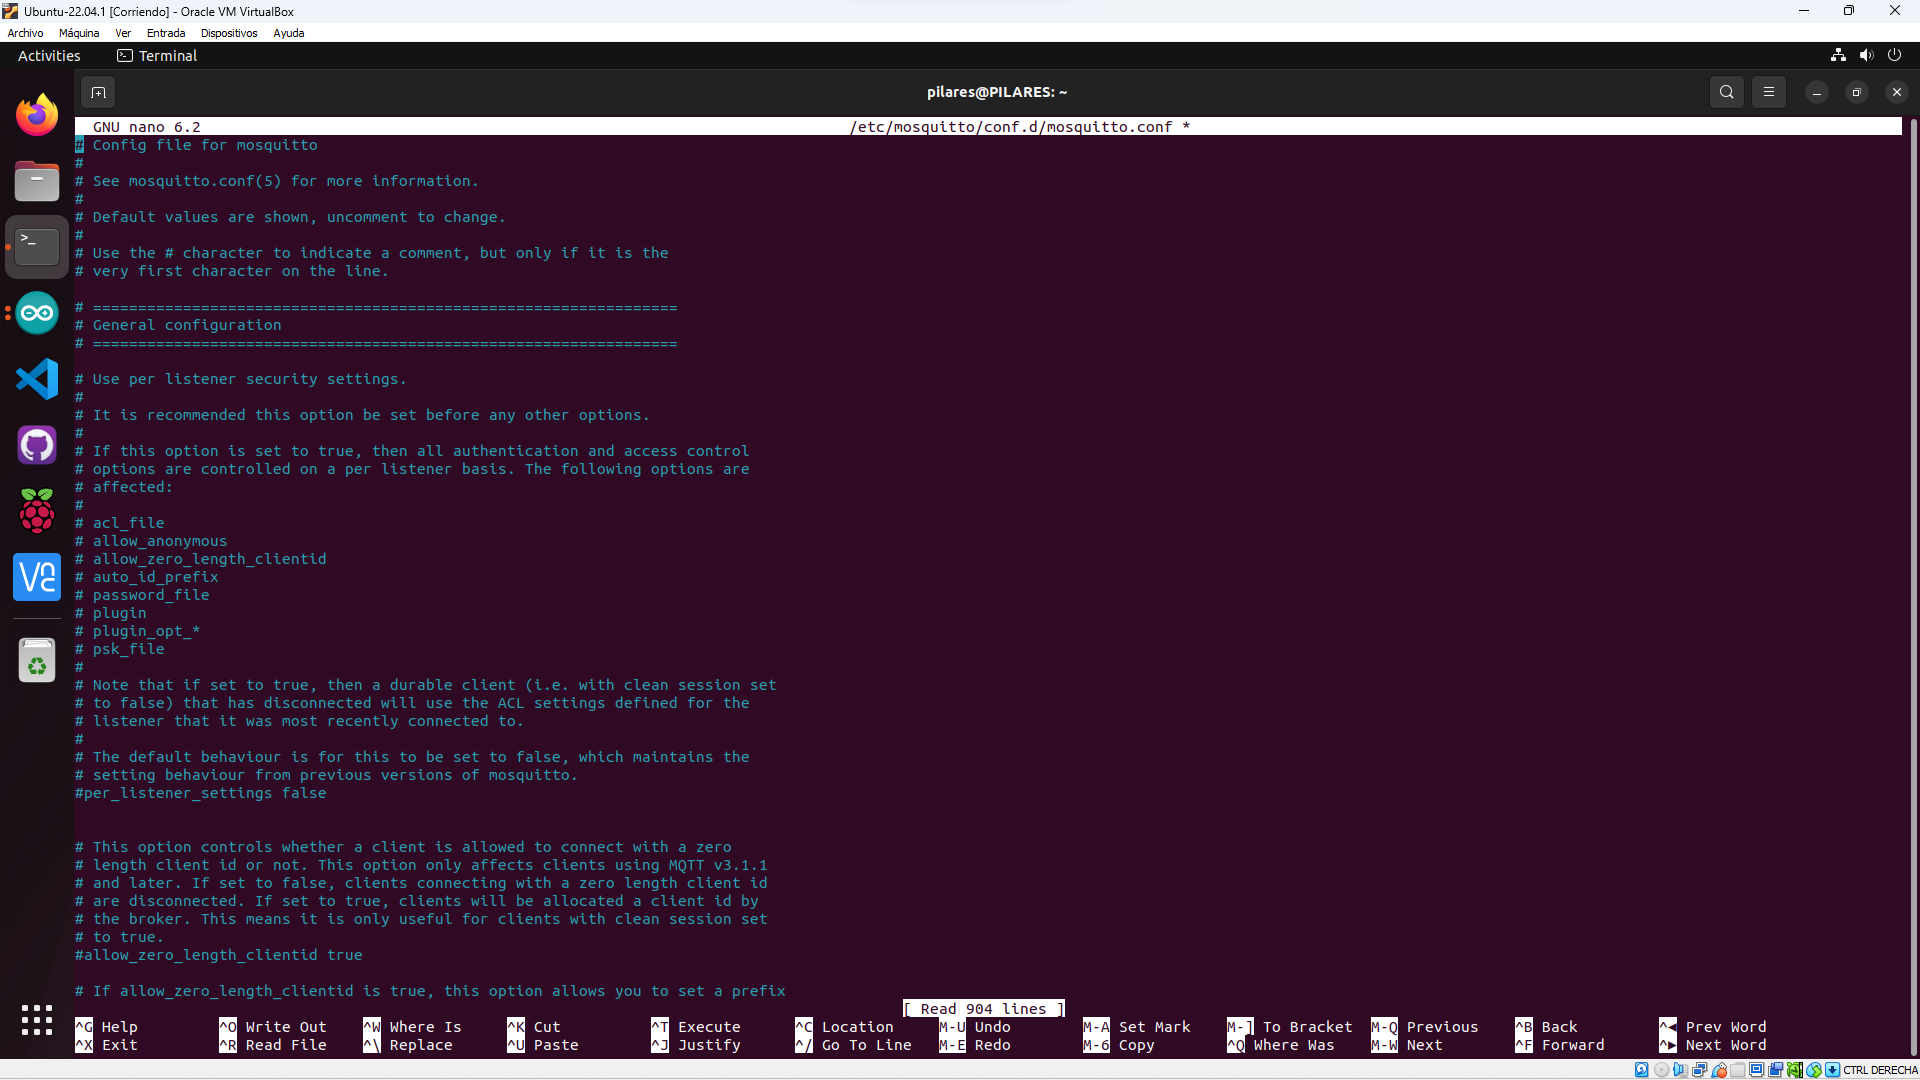Open Firefox from the dock
This screenshot has height=1080, width=1920.
37,115
